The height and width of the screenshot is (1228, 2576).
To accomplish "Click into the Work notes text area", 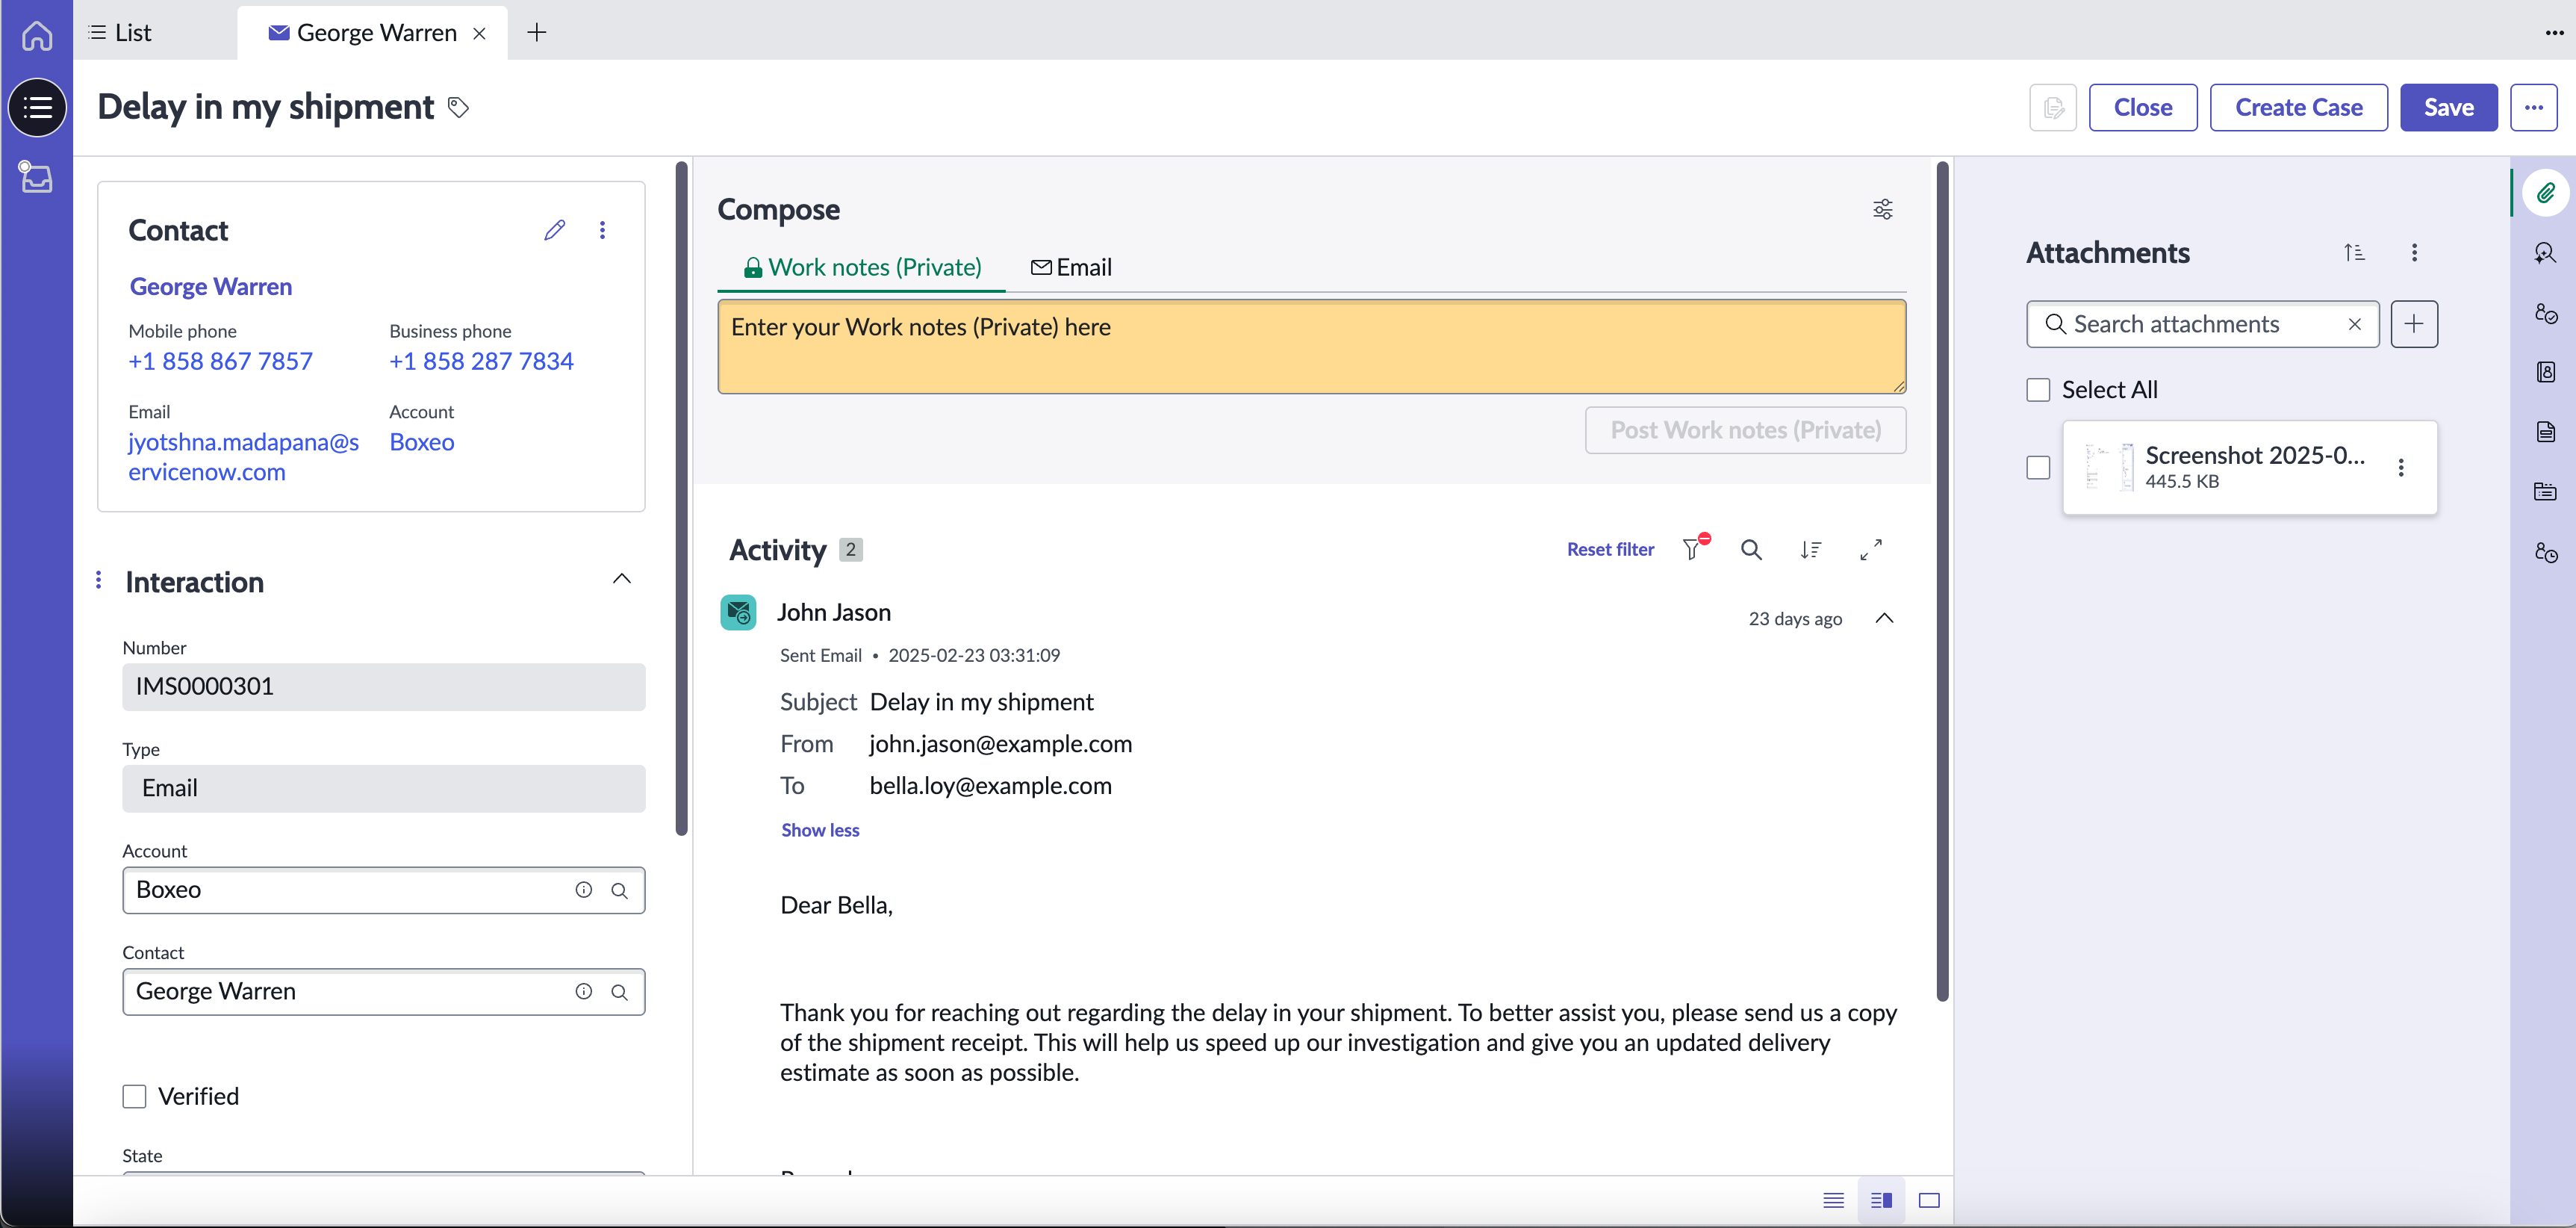I will tap(1312, 347).
